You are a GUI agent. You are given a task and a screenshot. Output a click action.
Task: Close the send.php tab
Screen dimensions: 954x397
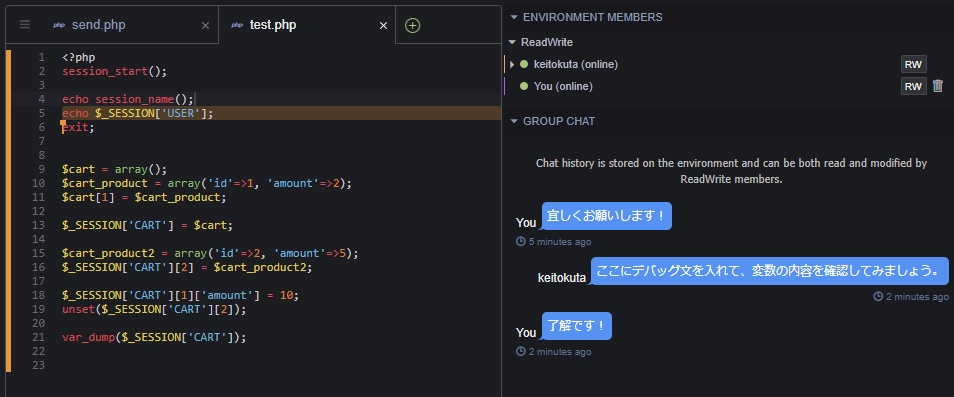[x=205, y=26]
